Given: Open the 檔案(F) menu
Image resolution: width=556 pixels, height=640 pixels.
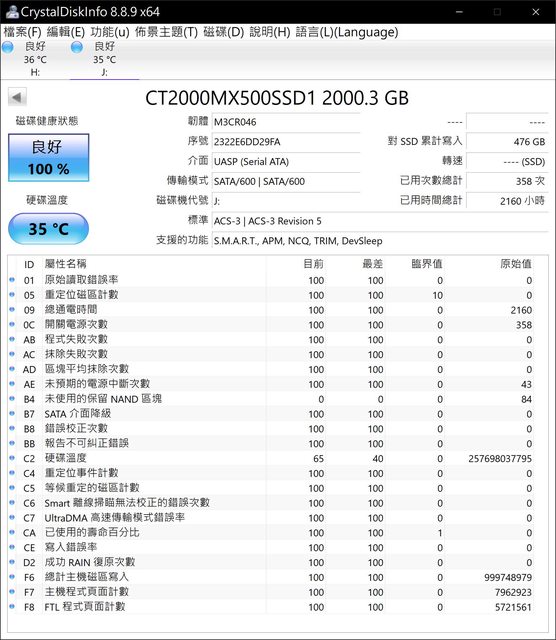Looking at the screenshot, I should (x=22, y=32).
